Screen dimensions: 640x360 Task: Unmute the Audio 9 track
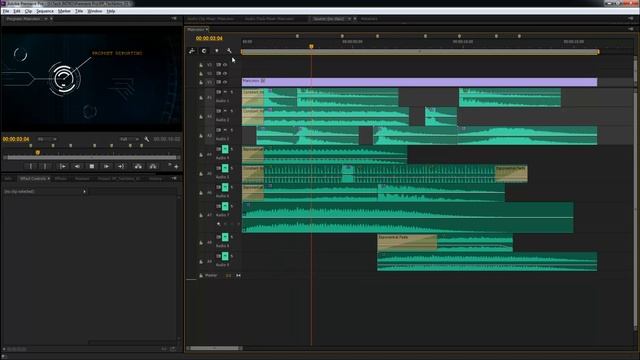[225, 256]
